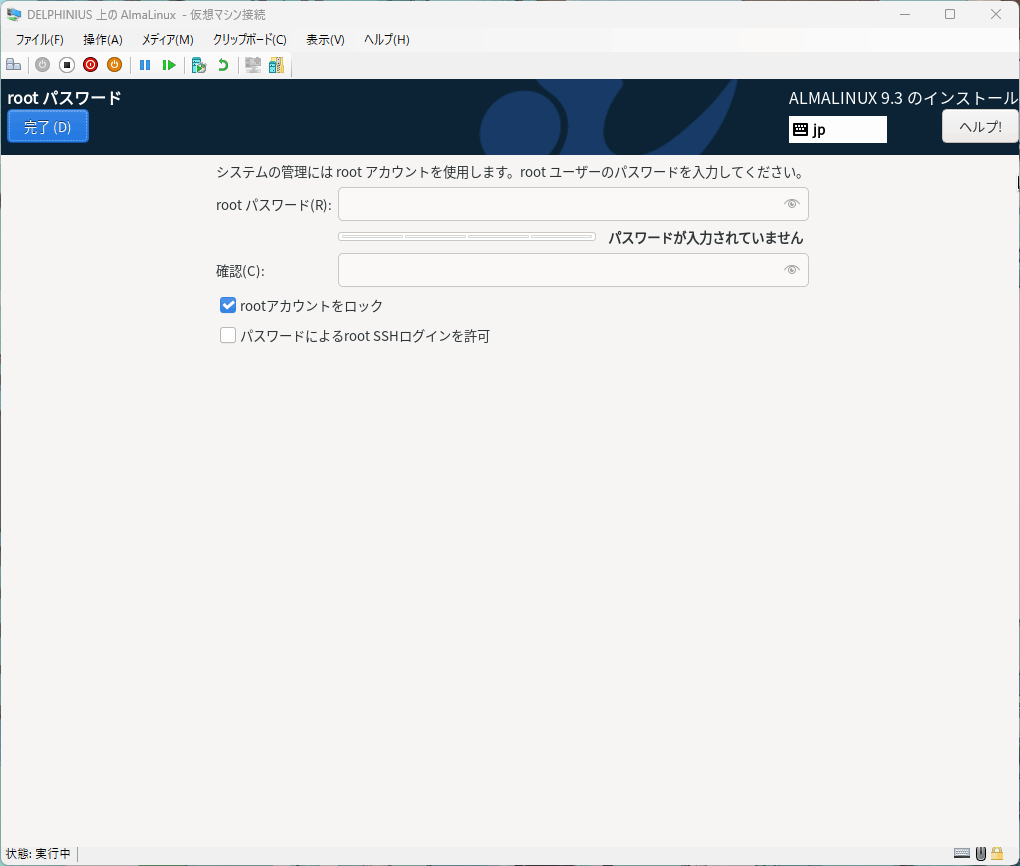Focus the root パスワード(R) input field

click(573, 204)
